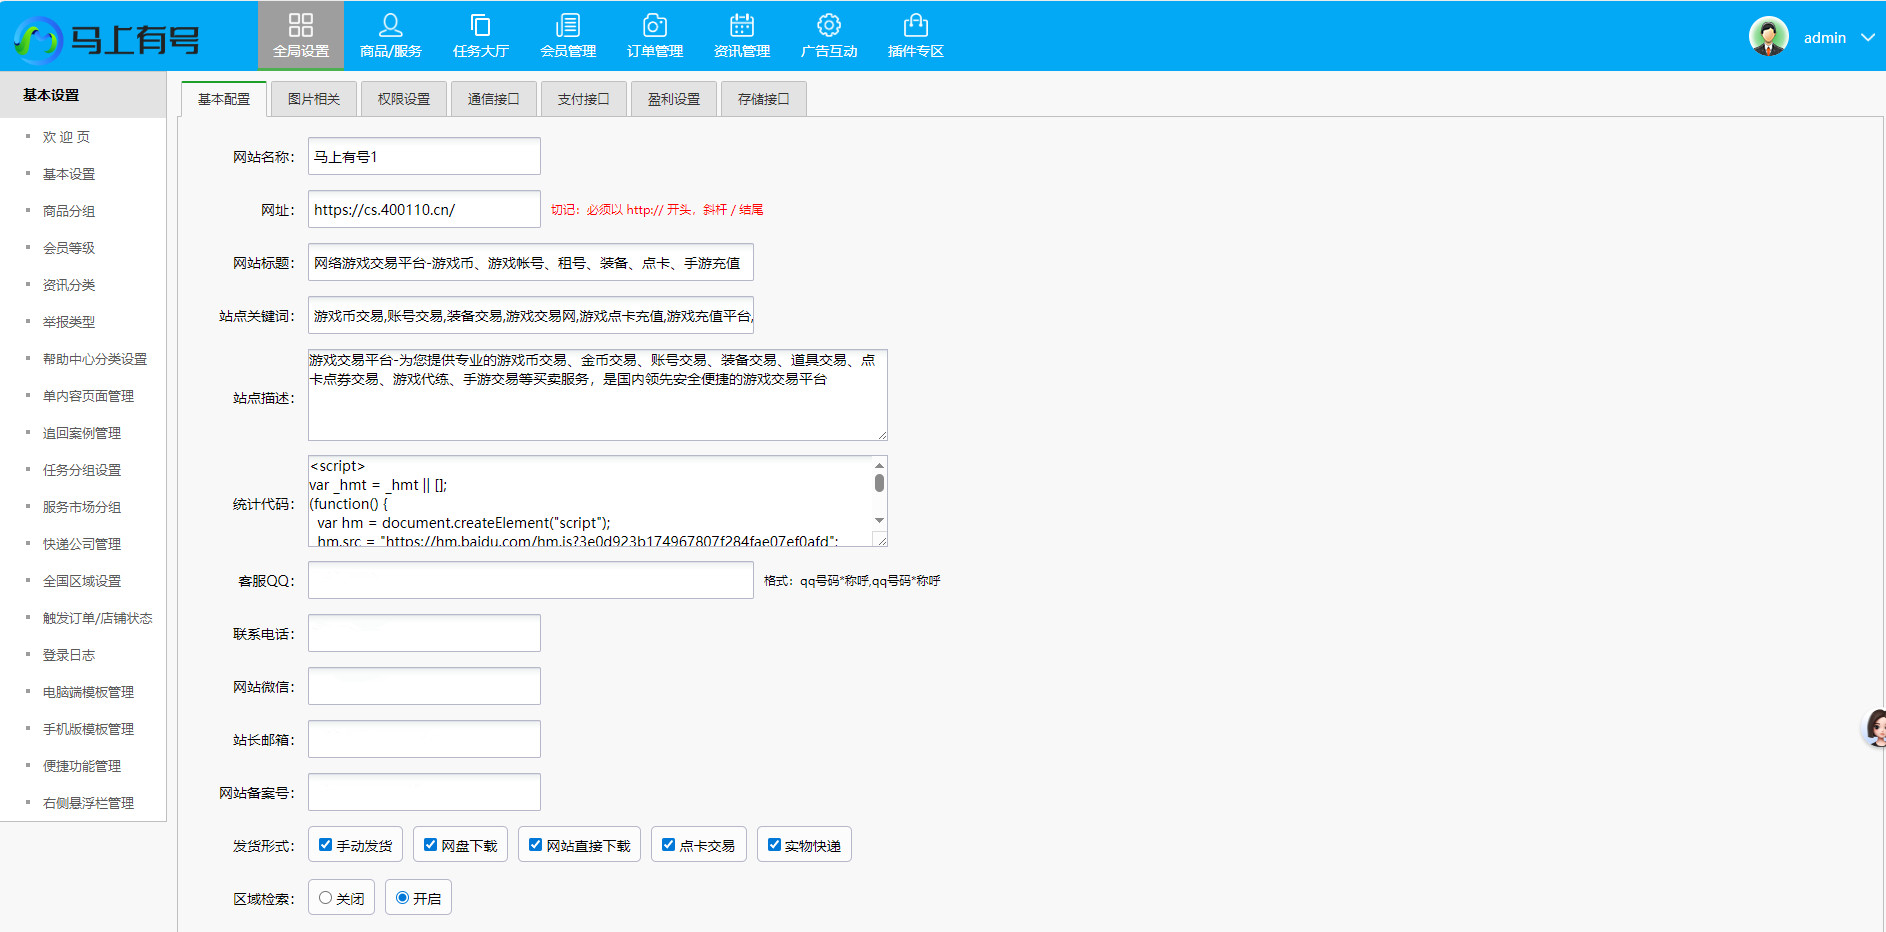The image size is (1886, 932).
Task: Toggle the 点卡交易 checkbox
Action: click(669, 845)
